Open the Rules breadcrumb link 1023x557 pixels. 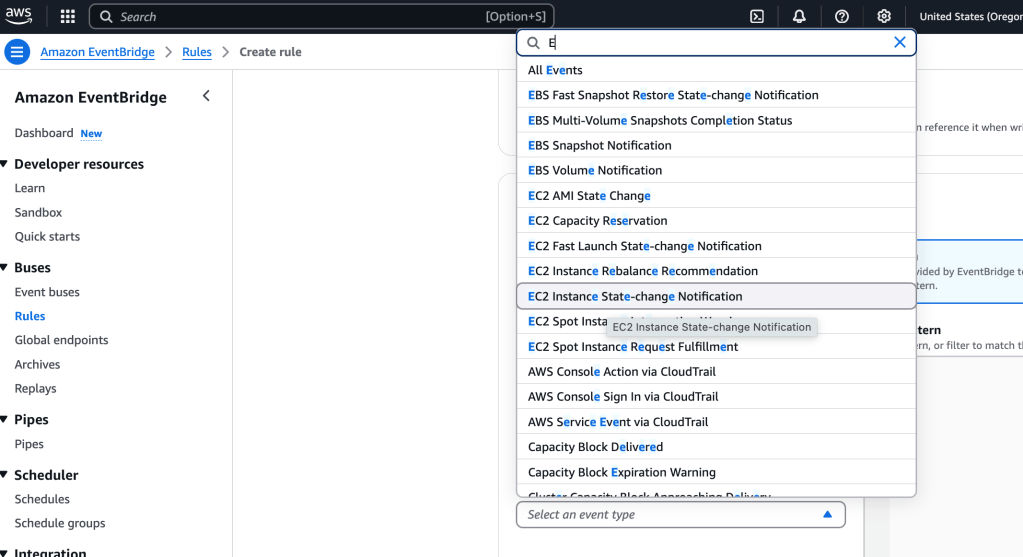(x=196, y=52)
